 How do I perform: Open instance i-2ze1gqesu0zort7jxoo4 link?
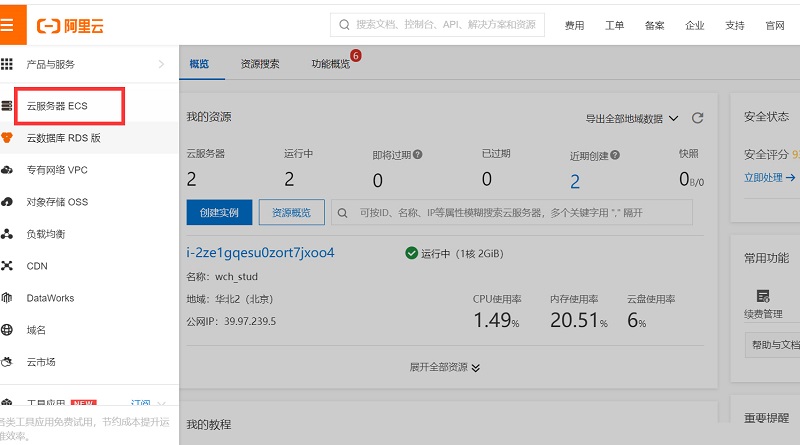pos(260,253)
